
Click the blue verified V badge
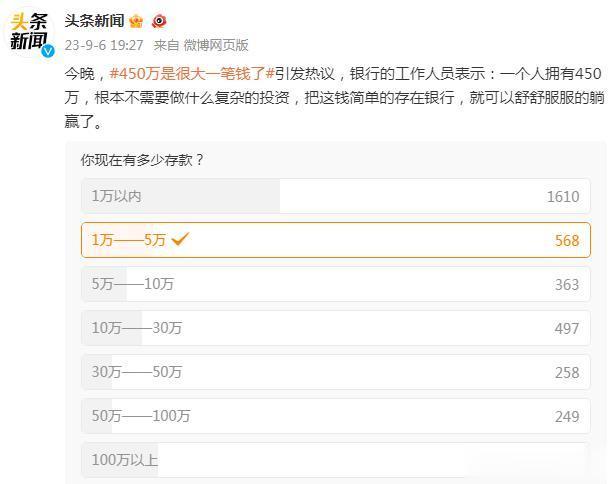48,51
